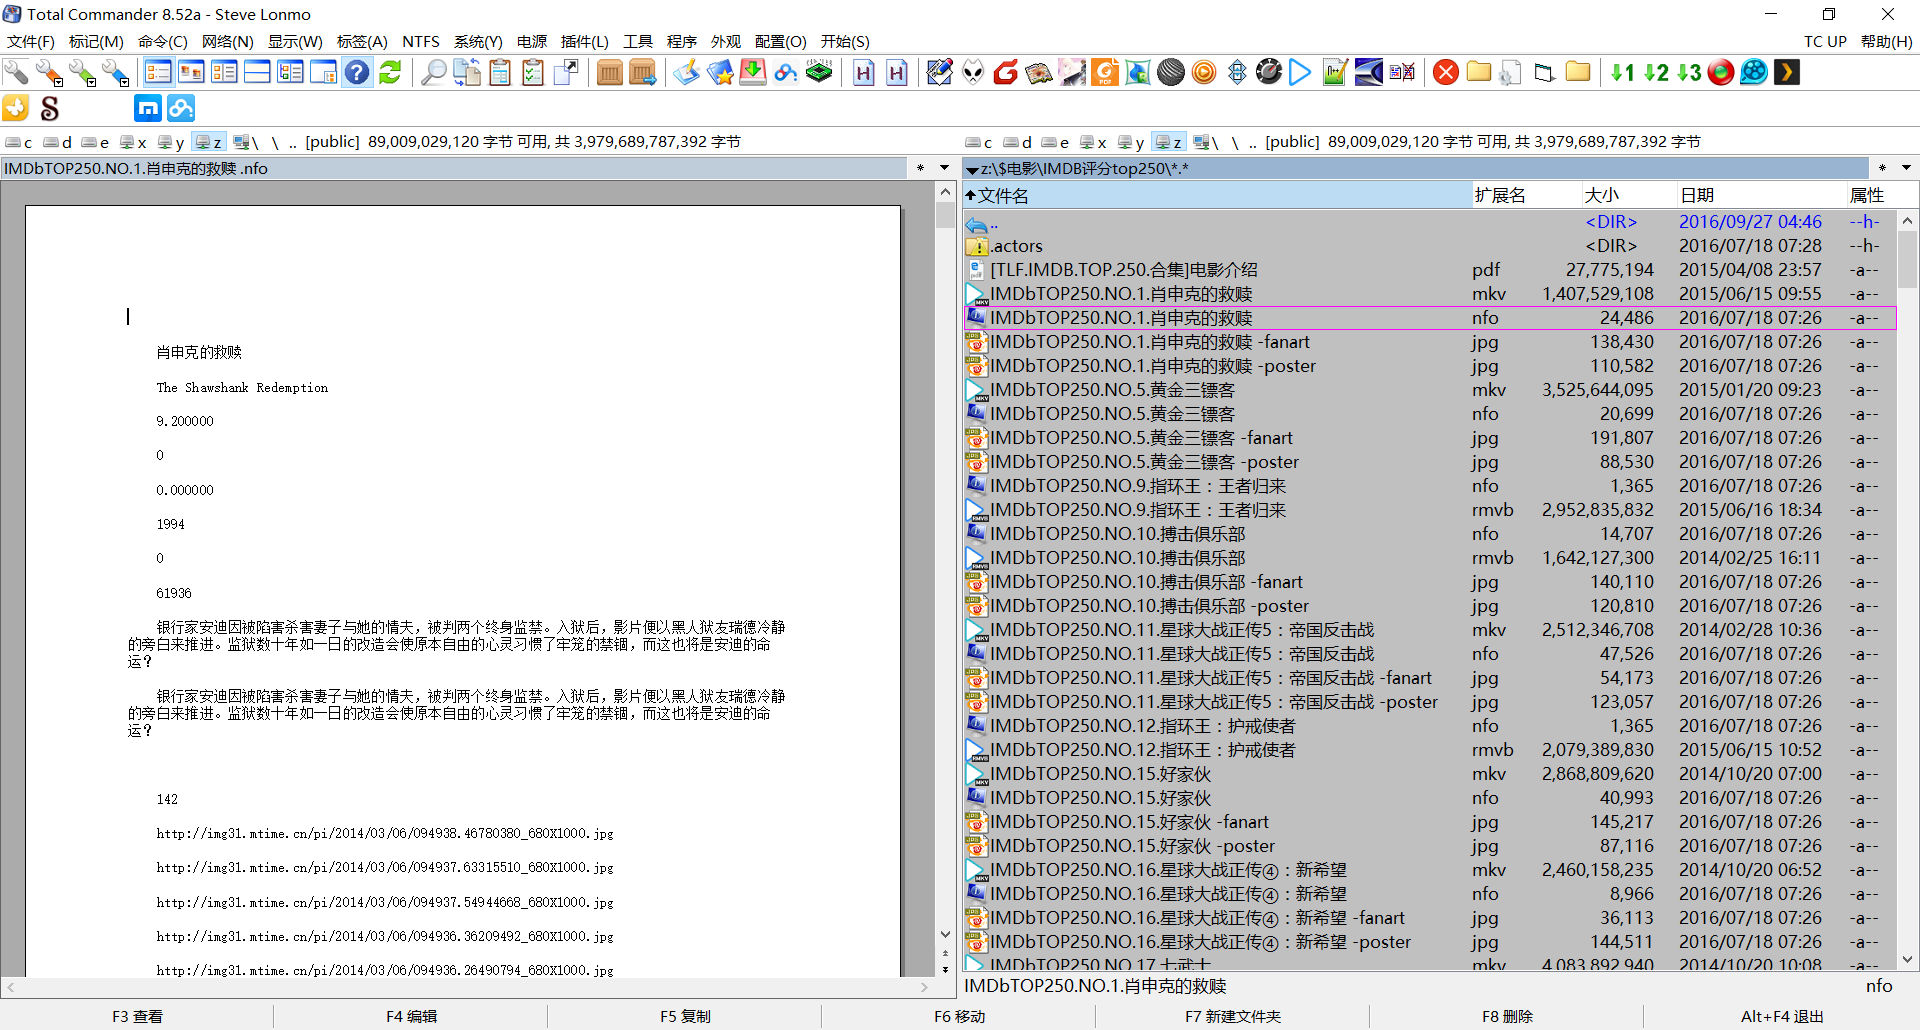Sort files by 日期 column header
The height and width of the screenshot is (1030, 1920).
[1761, 195]
